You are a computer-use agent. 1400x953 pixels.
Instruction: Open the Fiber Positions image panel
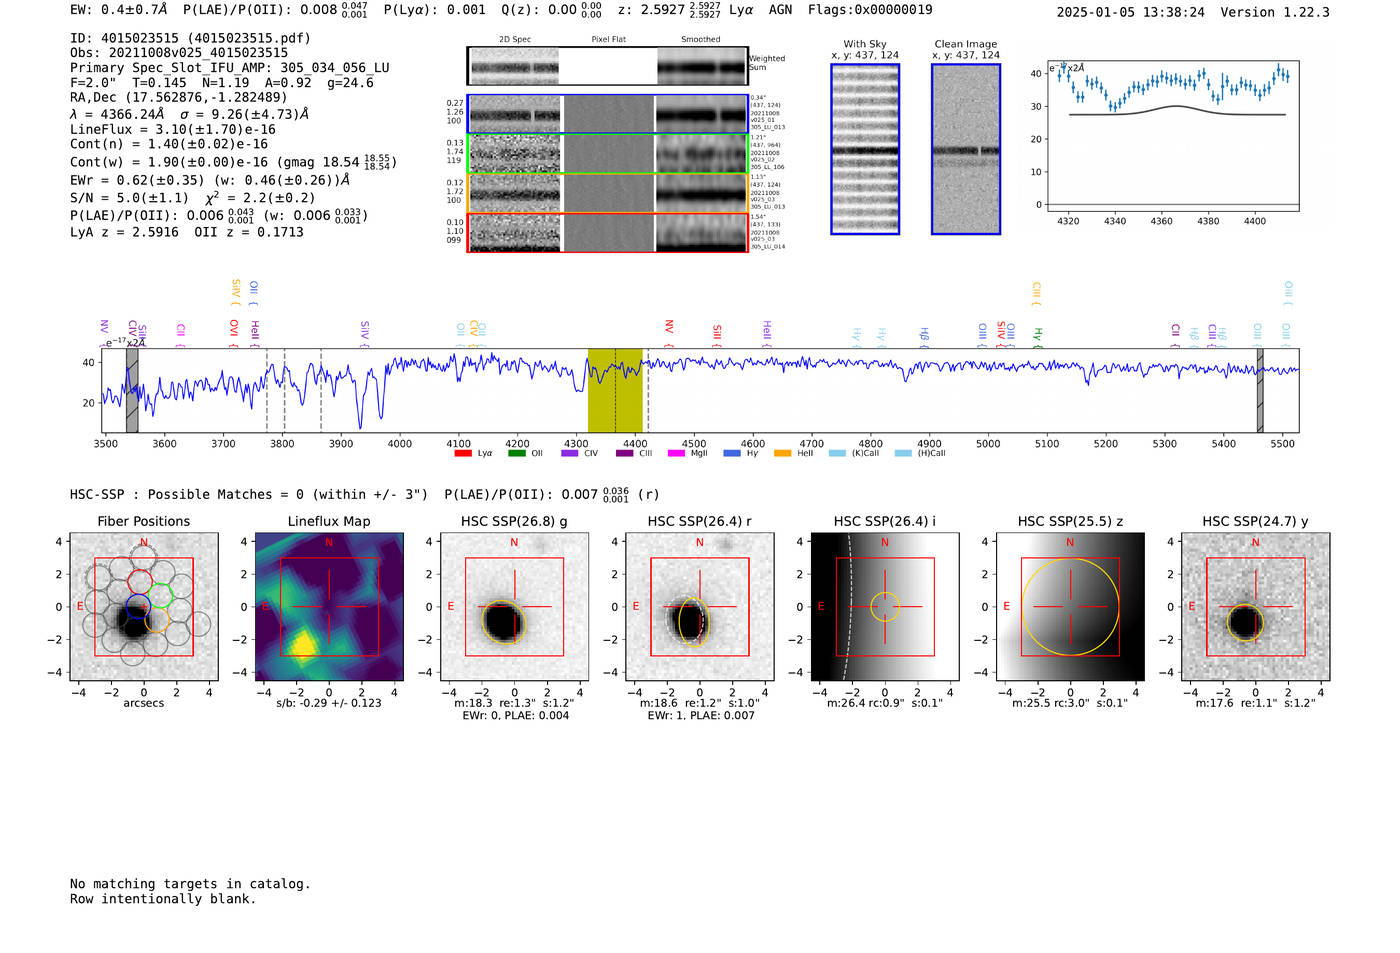point(144,607)
